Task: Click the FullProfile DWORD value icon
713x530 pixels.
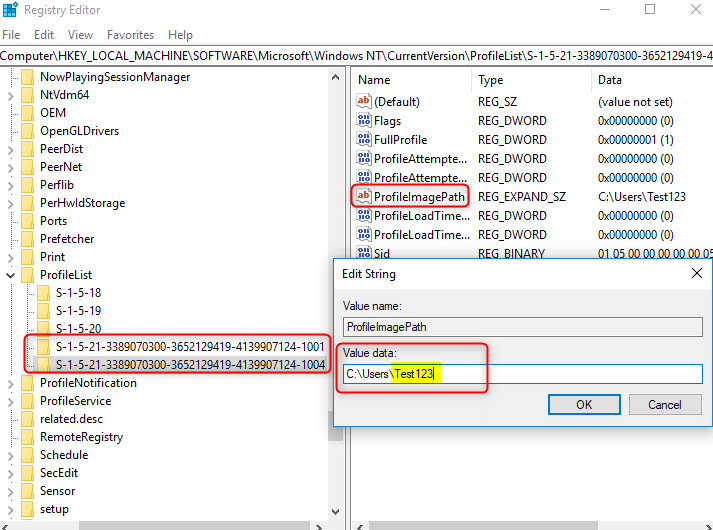Action: pyautogui.click(x=364, y=140)
